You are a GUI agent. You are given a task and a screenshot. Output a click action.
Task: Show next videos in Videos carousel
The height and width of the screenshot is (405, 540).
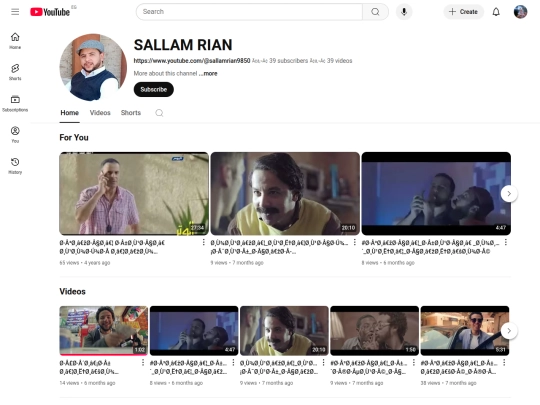pos(509,331)
